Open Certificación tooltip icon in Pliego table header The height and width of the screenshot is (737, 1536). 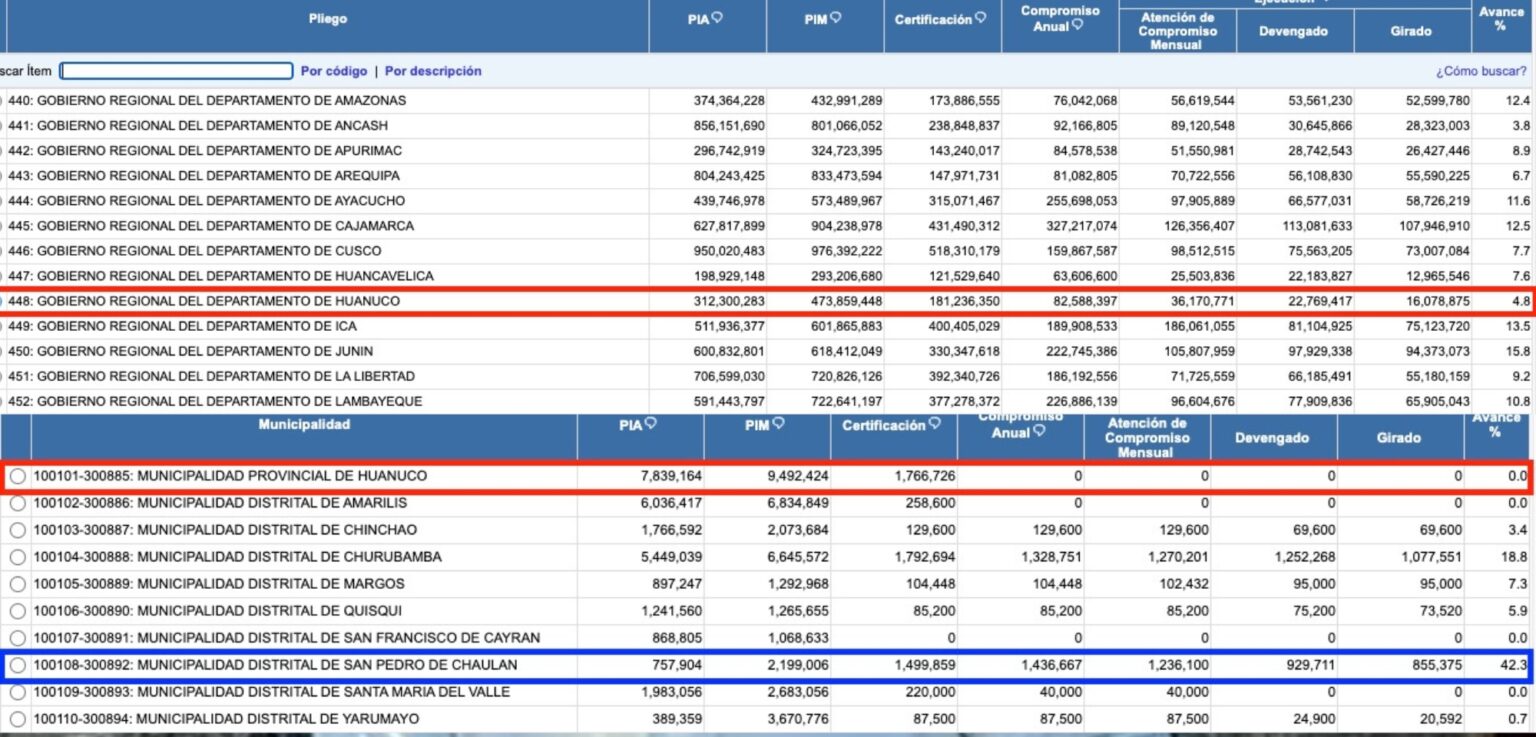tap(981, 17)
